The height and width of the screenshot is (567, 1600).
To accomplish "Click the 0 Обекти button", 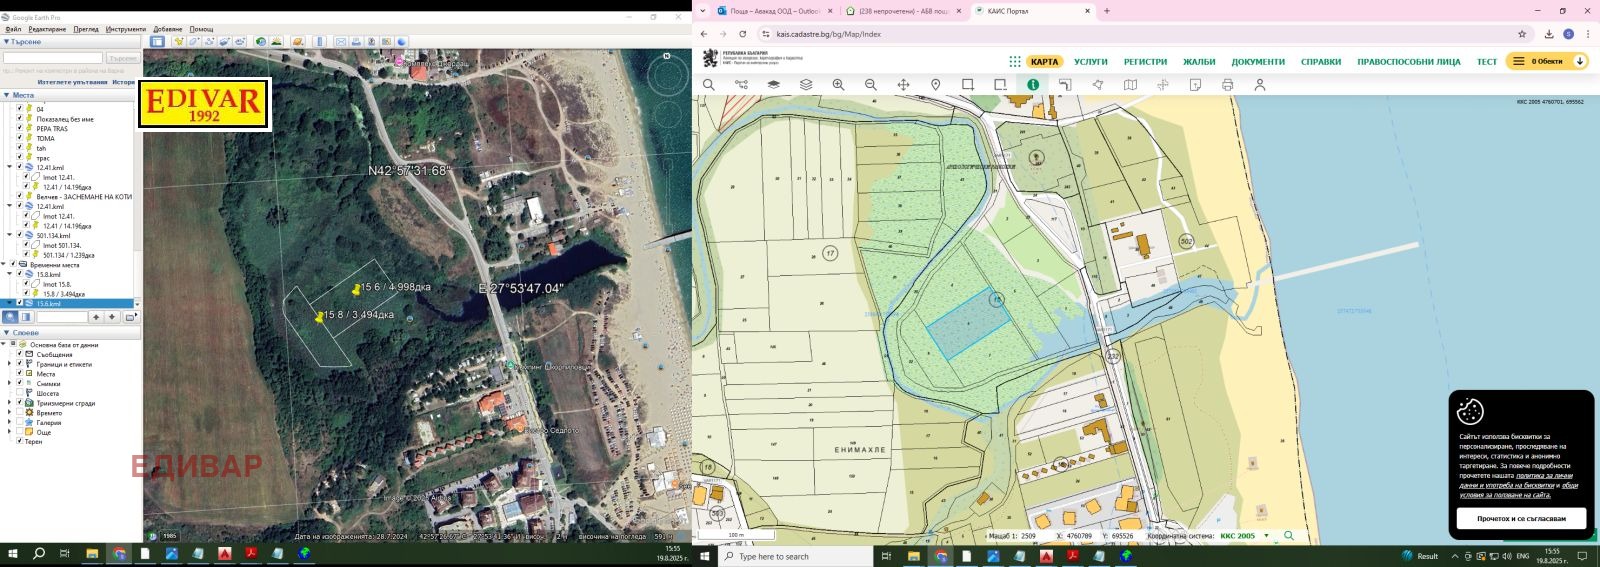I will coord(1546,62).
